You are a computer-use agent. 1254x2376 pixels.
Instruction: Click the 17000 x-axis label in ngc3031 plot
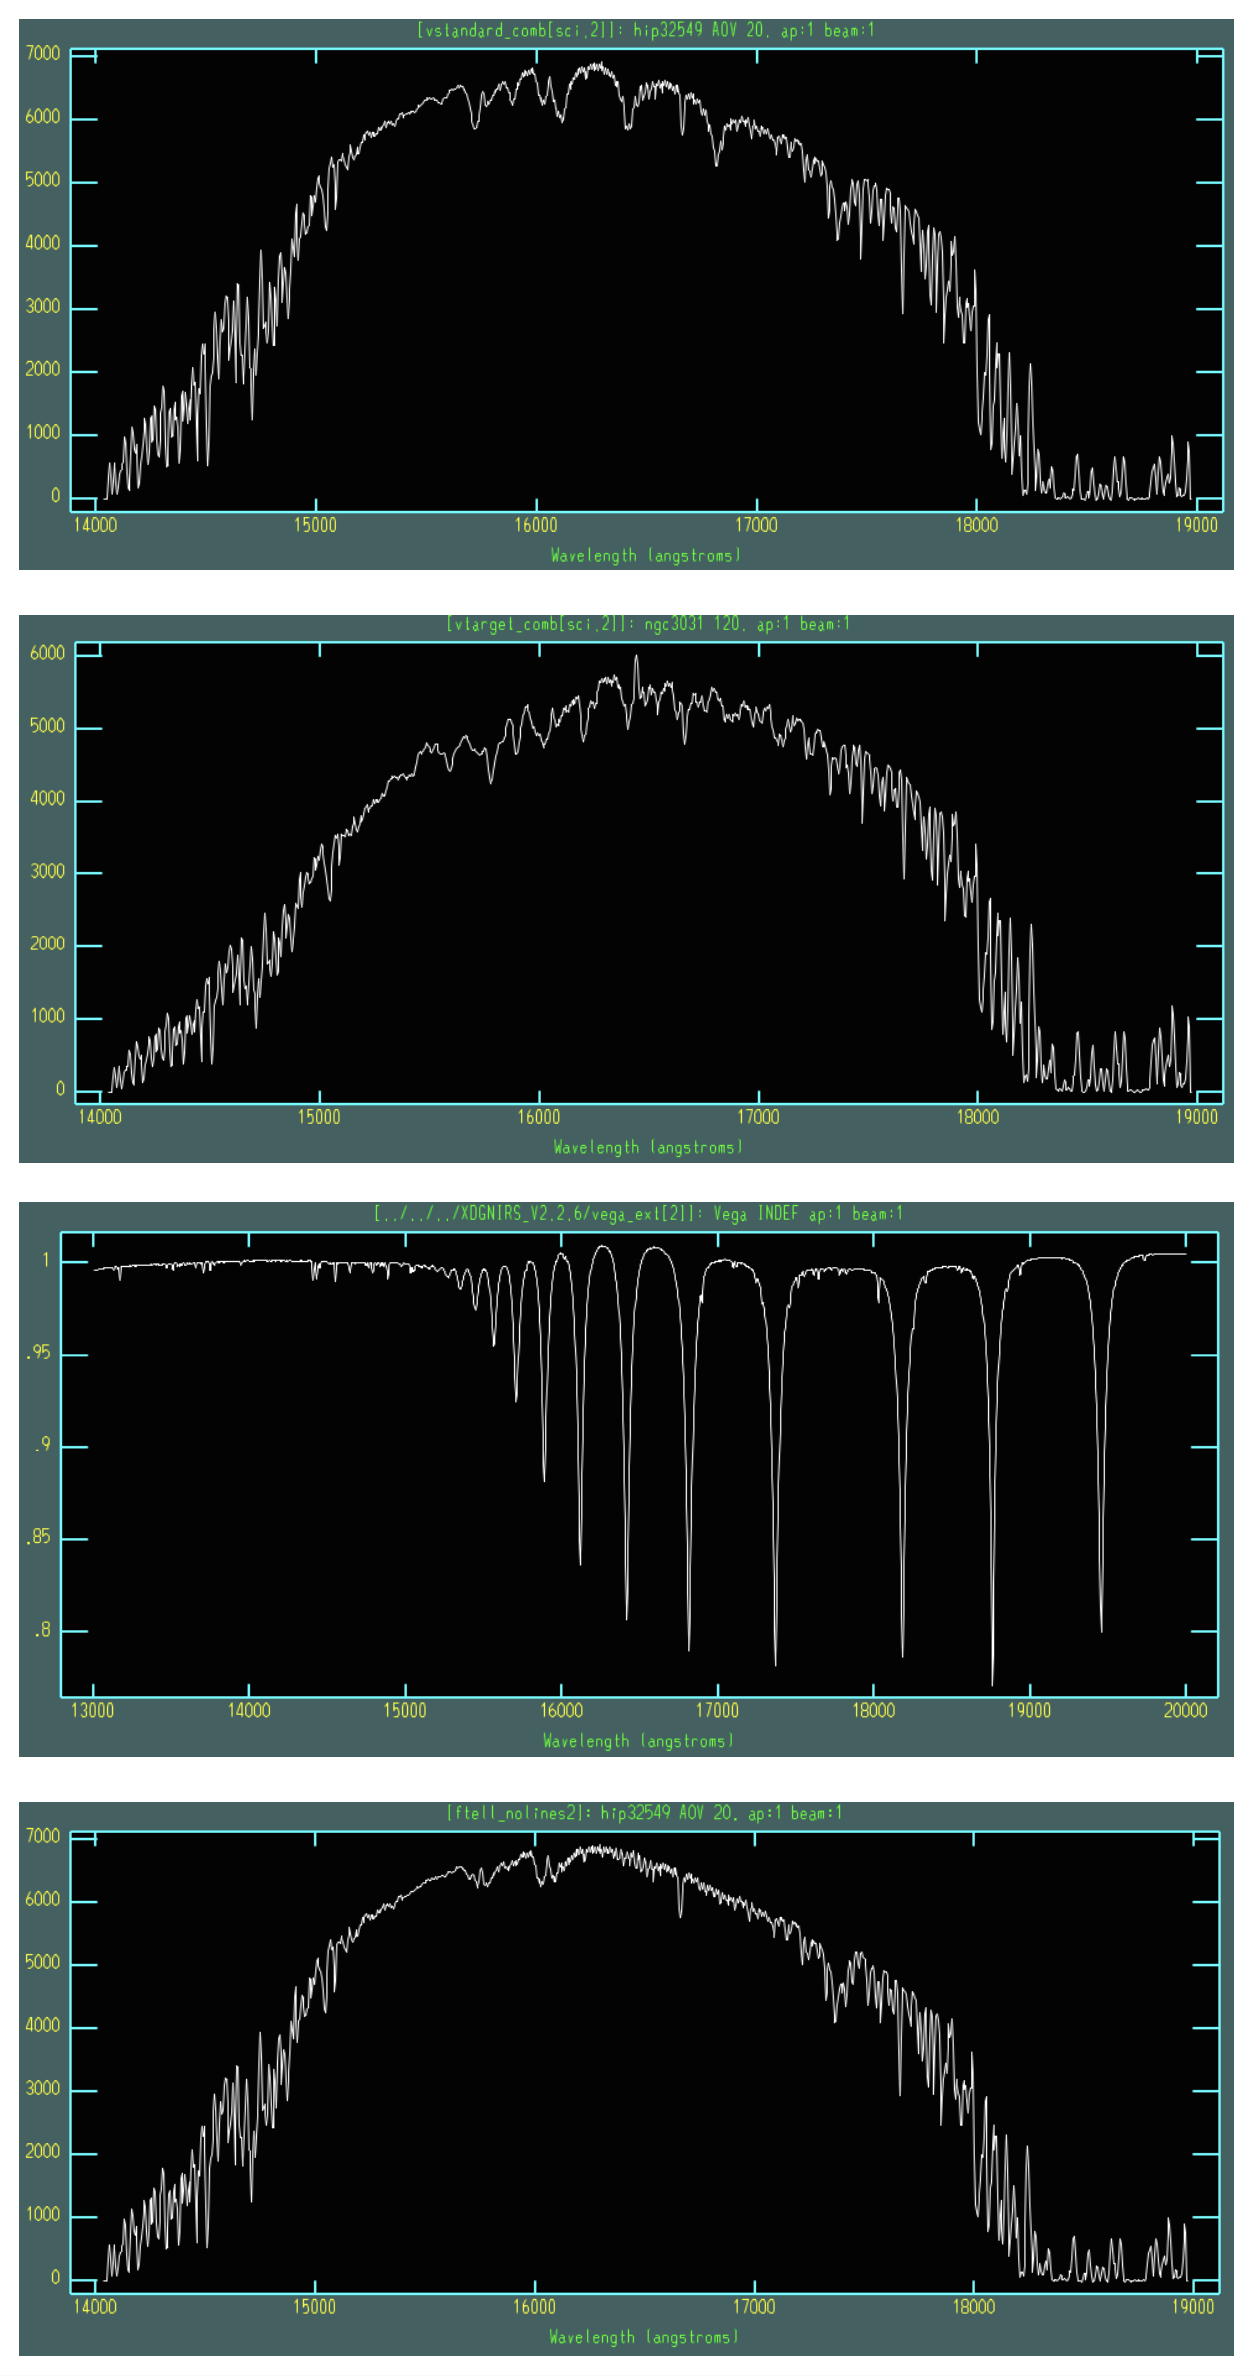[758, 1117]
